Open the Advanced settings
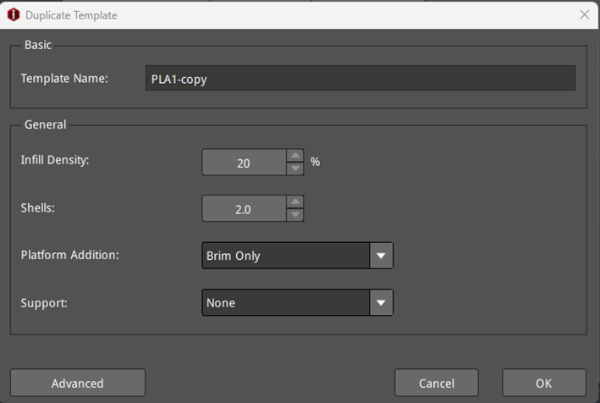The image size is (600, 403). (x=78, y=382)
